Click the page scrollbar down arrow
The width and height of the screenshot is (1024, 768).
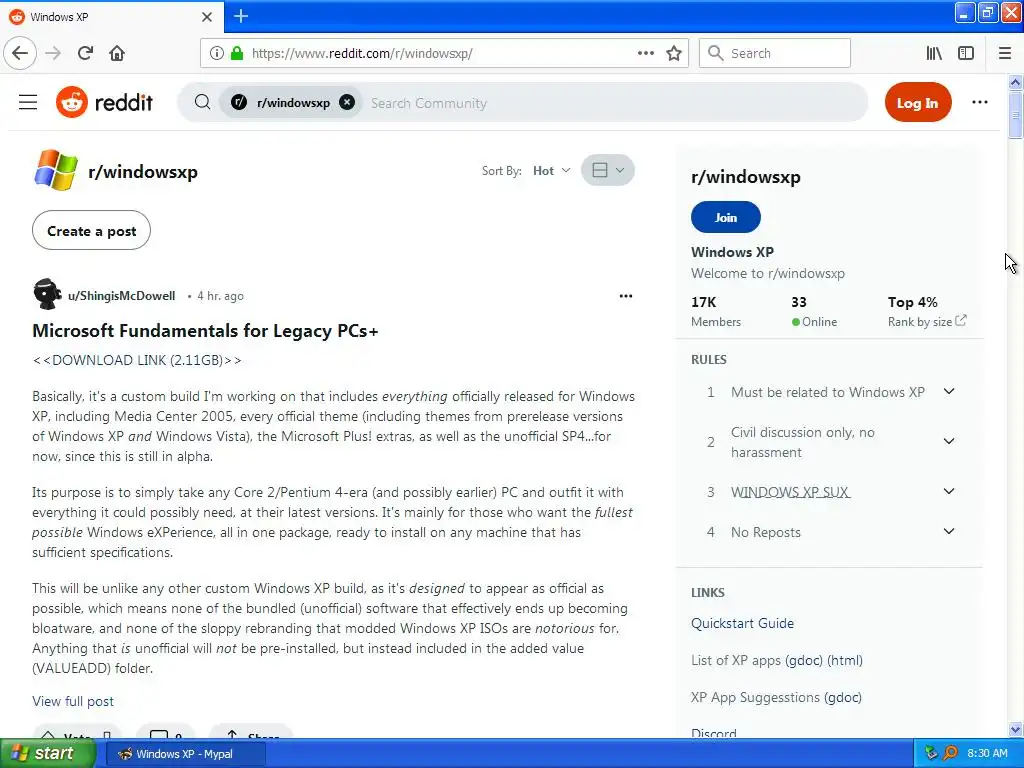coord(1015,729)
